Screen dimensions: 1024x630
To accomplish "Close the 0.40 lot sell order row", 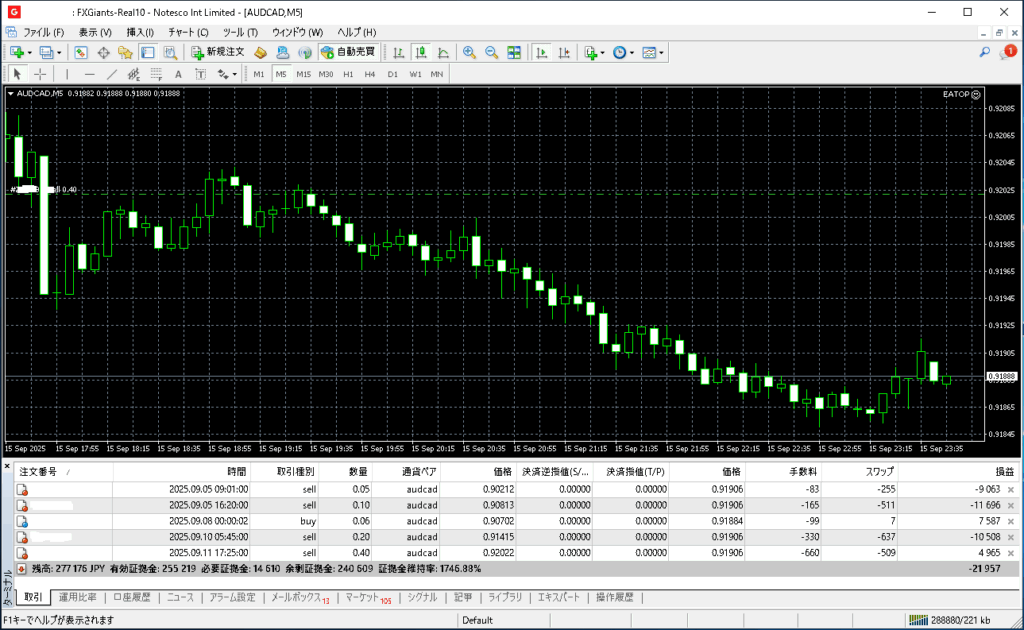I will pyautogui.click(x=1010, y=552).
